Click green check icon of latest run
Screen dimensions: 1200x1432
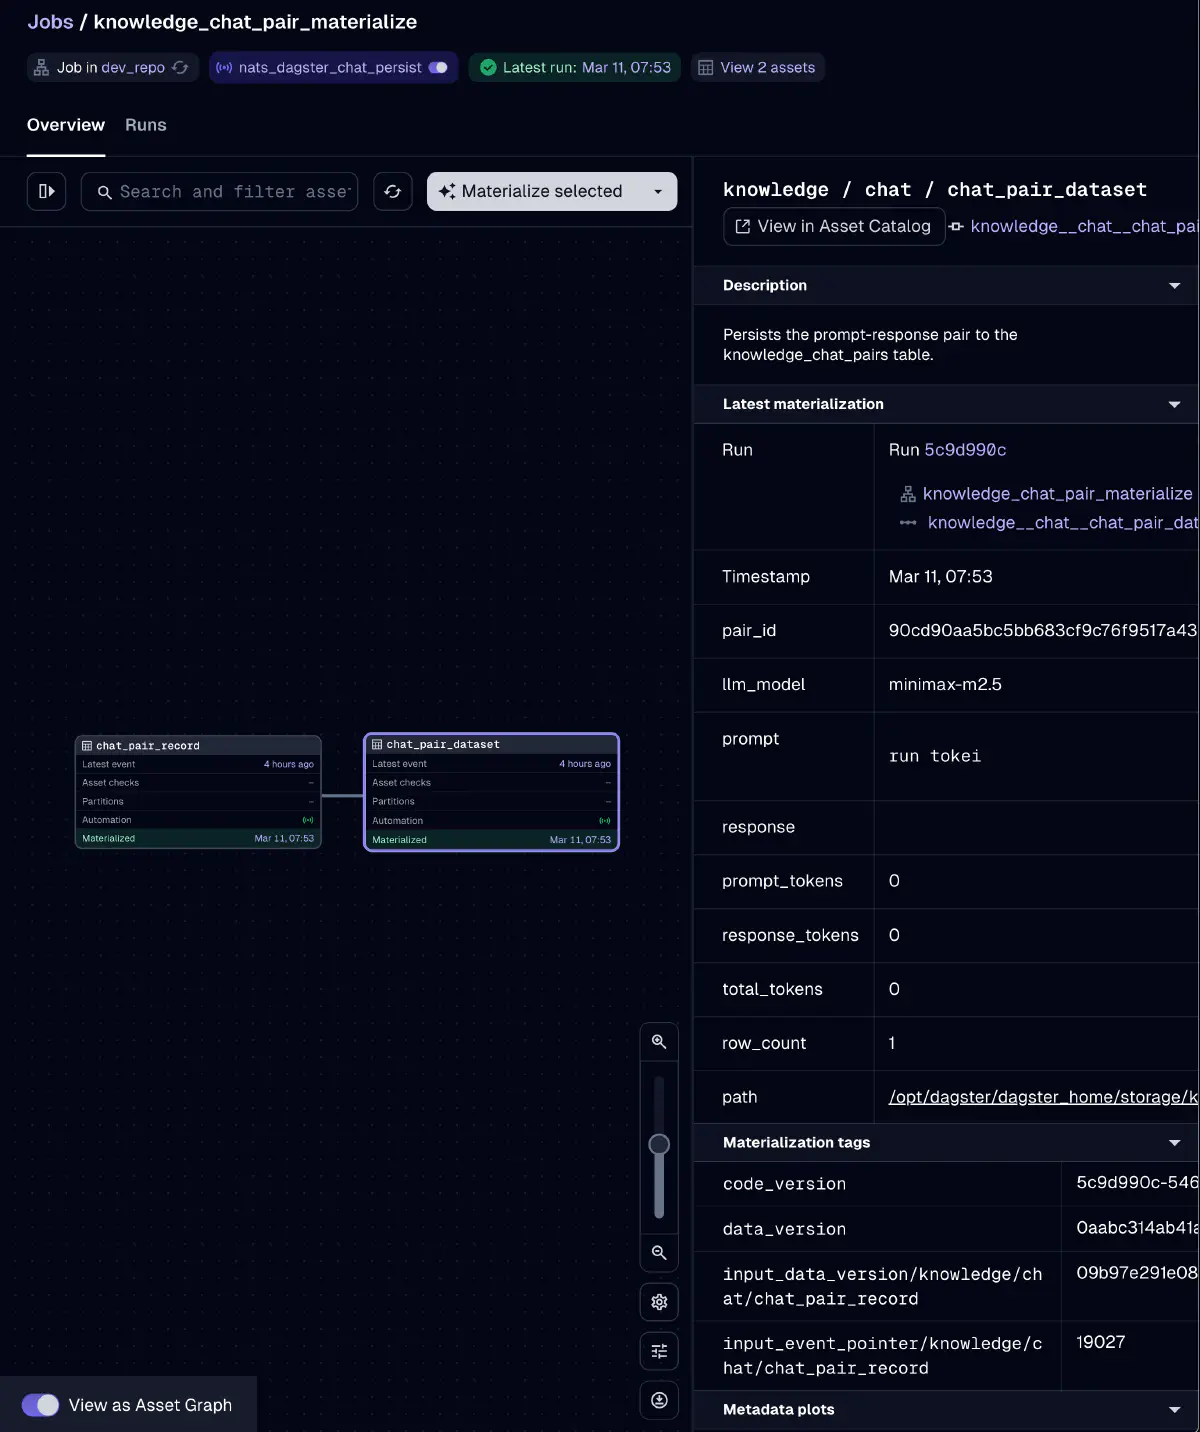[488, 68]
